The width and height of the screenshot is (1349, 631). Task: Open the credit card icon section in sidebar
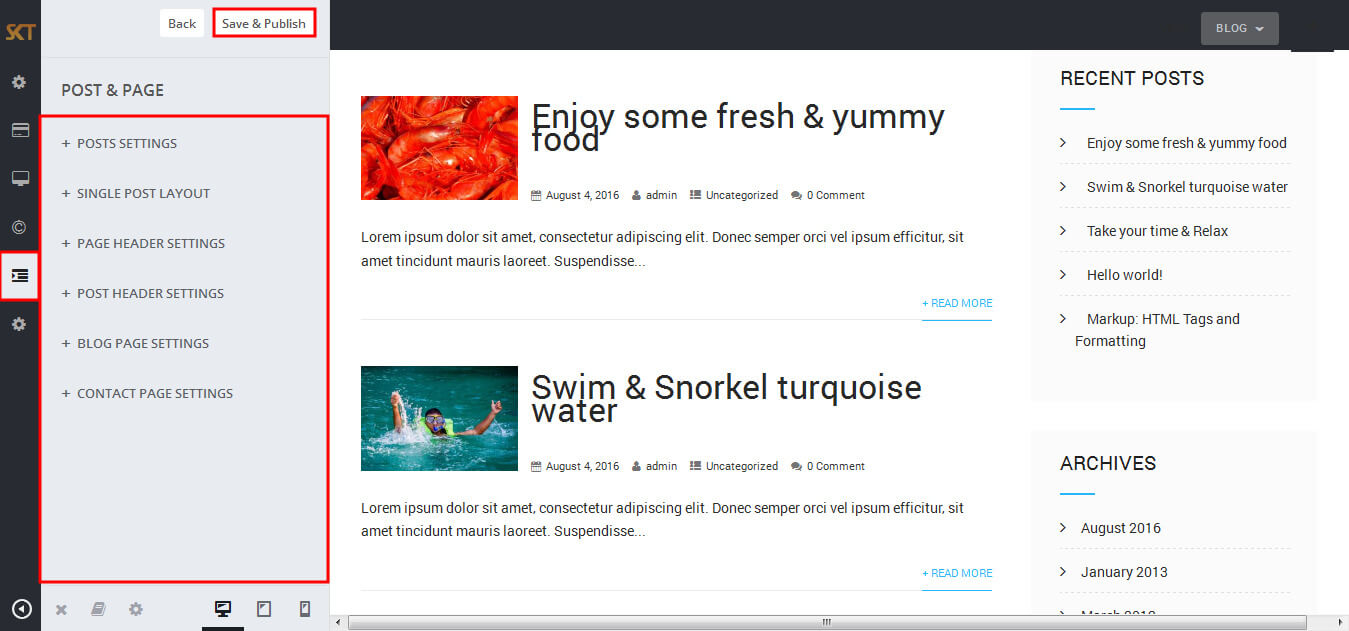(20, 130)
